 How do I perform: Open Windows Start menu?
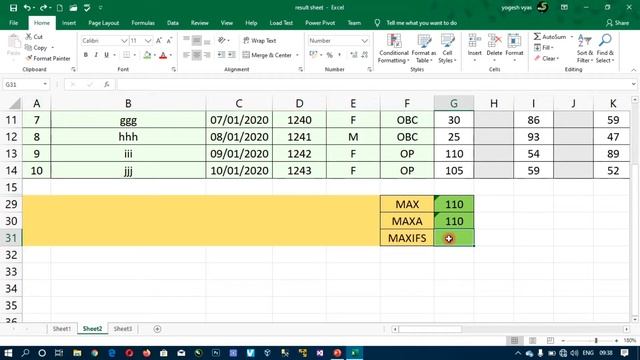click(8, 353)
